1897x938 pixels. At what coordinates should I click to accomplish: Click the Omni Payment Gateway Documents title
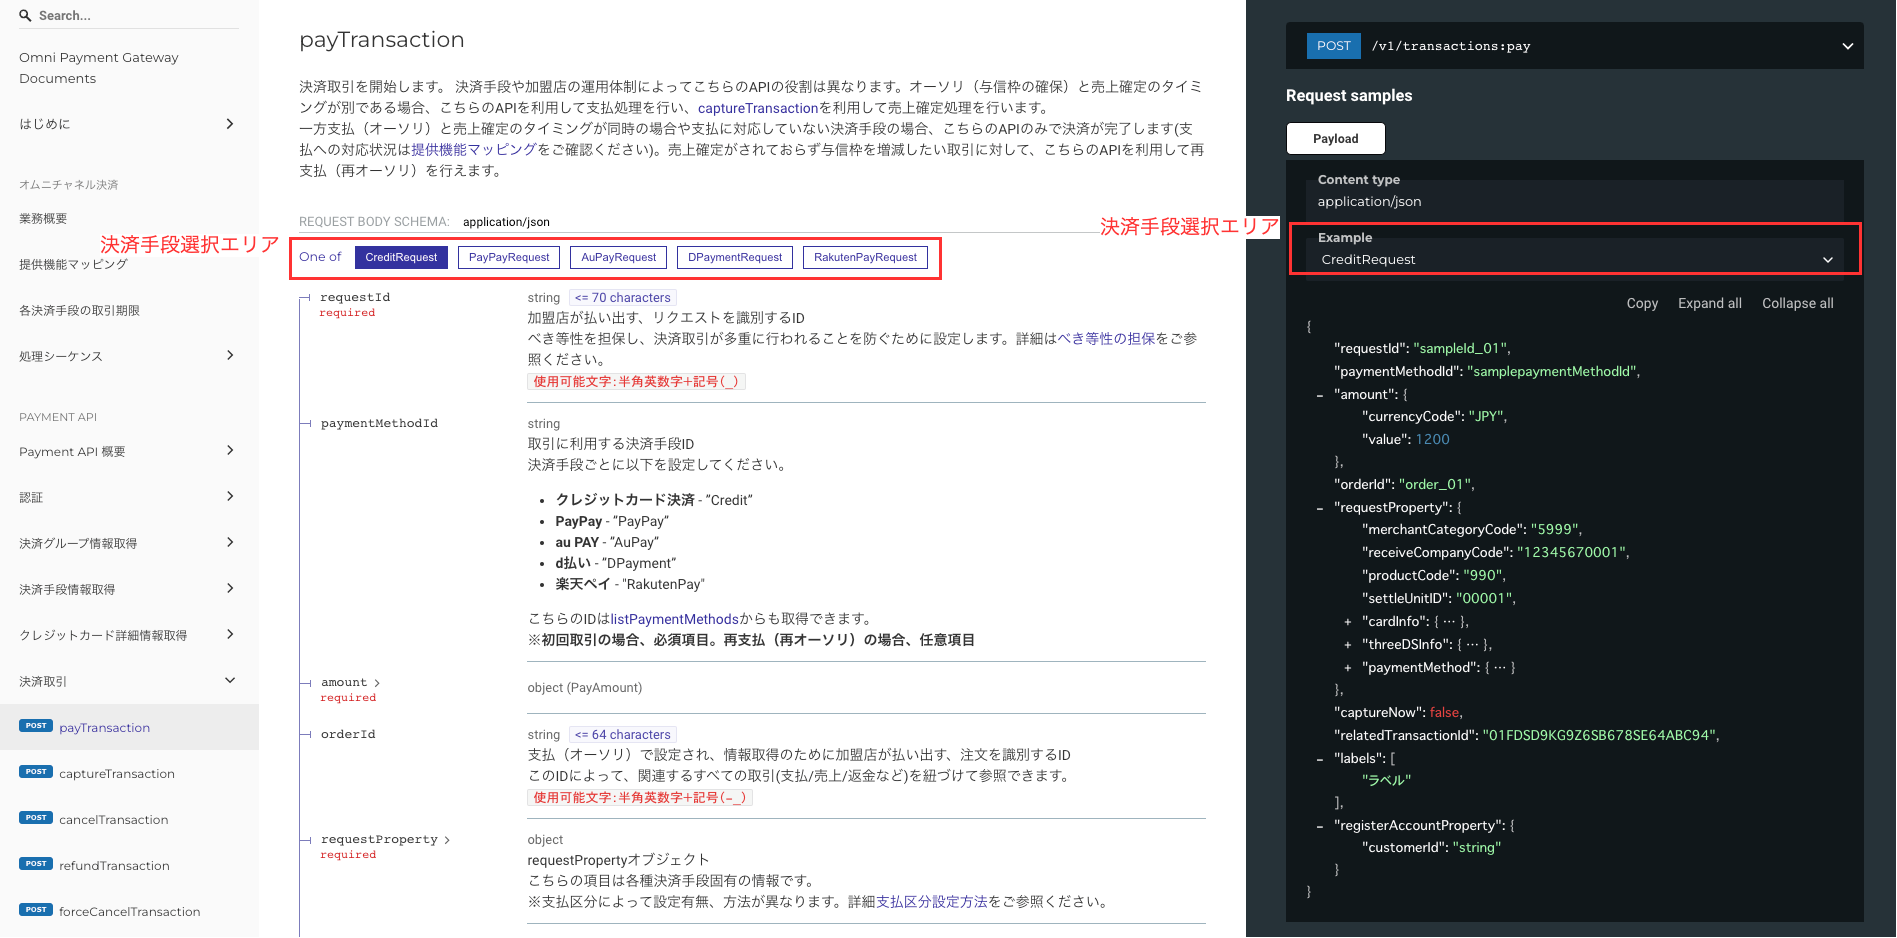click(99, 68)
